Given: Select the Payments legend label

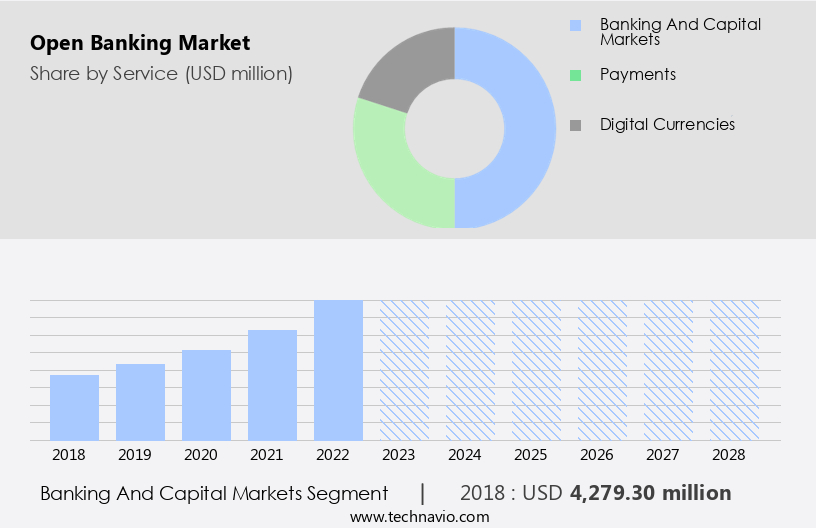Looking at the screenshot, I should (x=637, y=74).
